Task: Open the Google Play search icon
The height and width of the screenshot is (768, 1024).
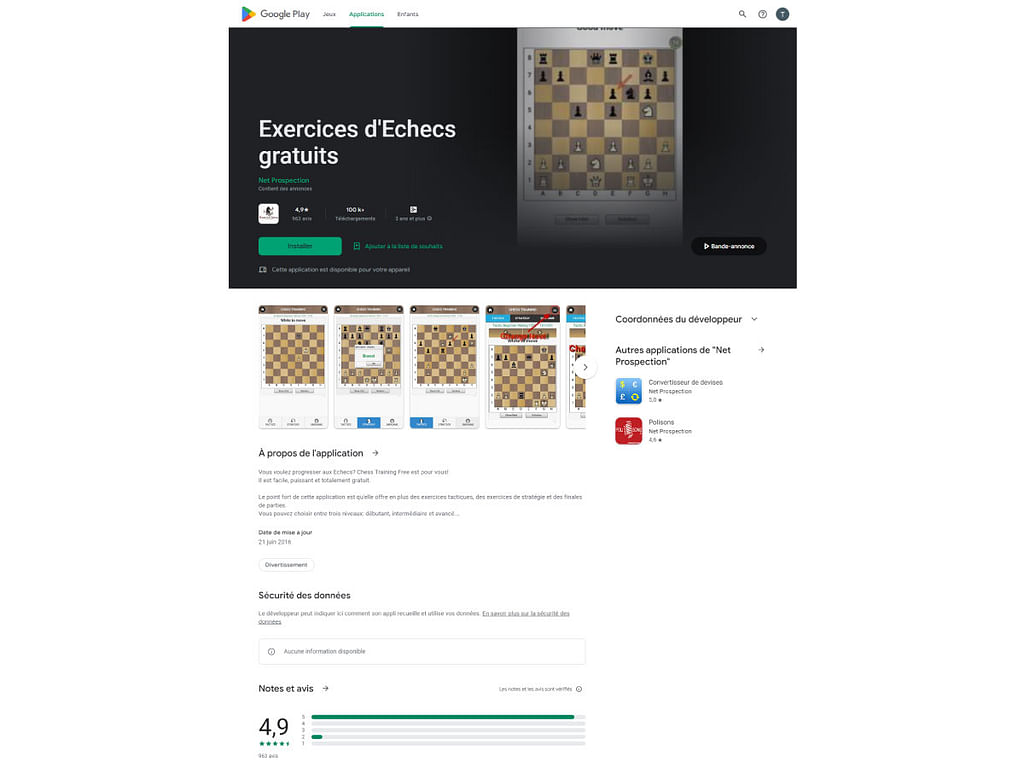Action: click(743, 14)
